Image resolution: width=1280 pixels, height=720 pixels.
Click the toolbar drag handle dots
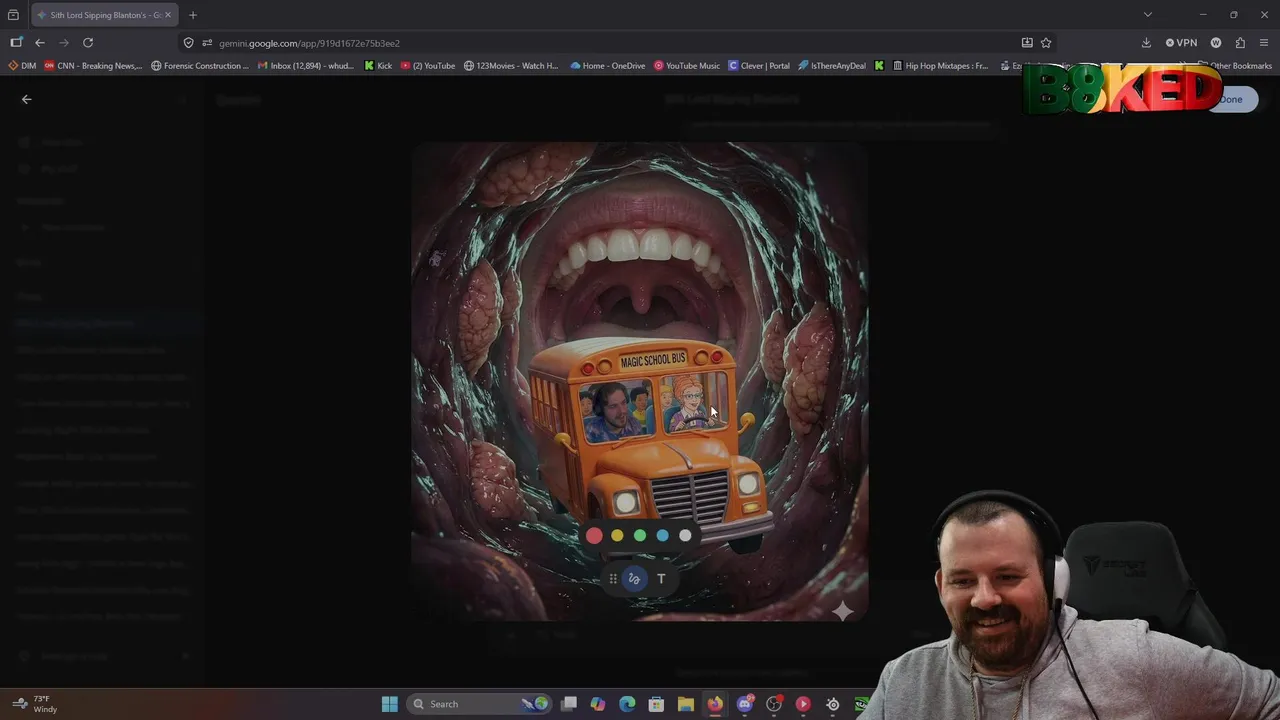click(x=612, y=579)
